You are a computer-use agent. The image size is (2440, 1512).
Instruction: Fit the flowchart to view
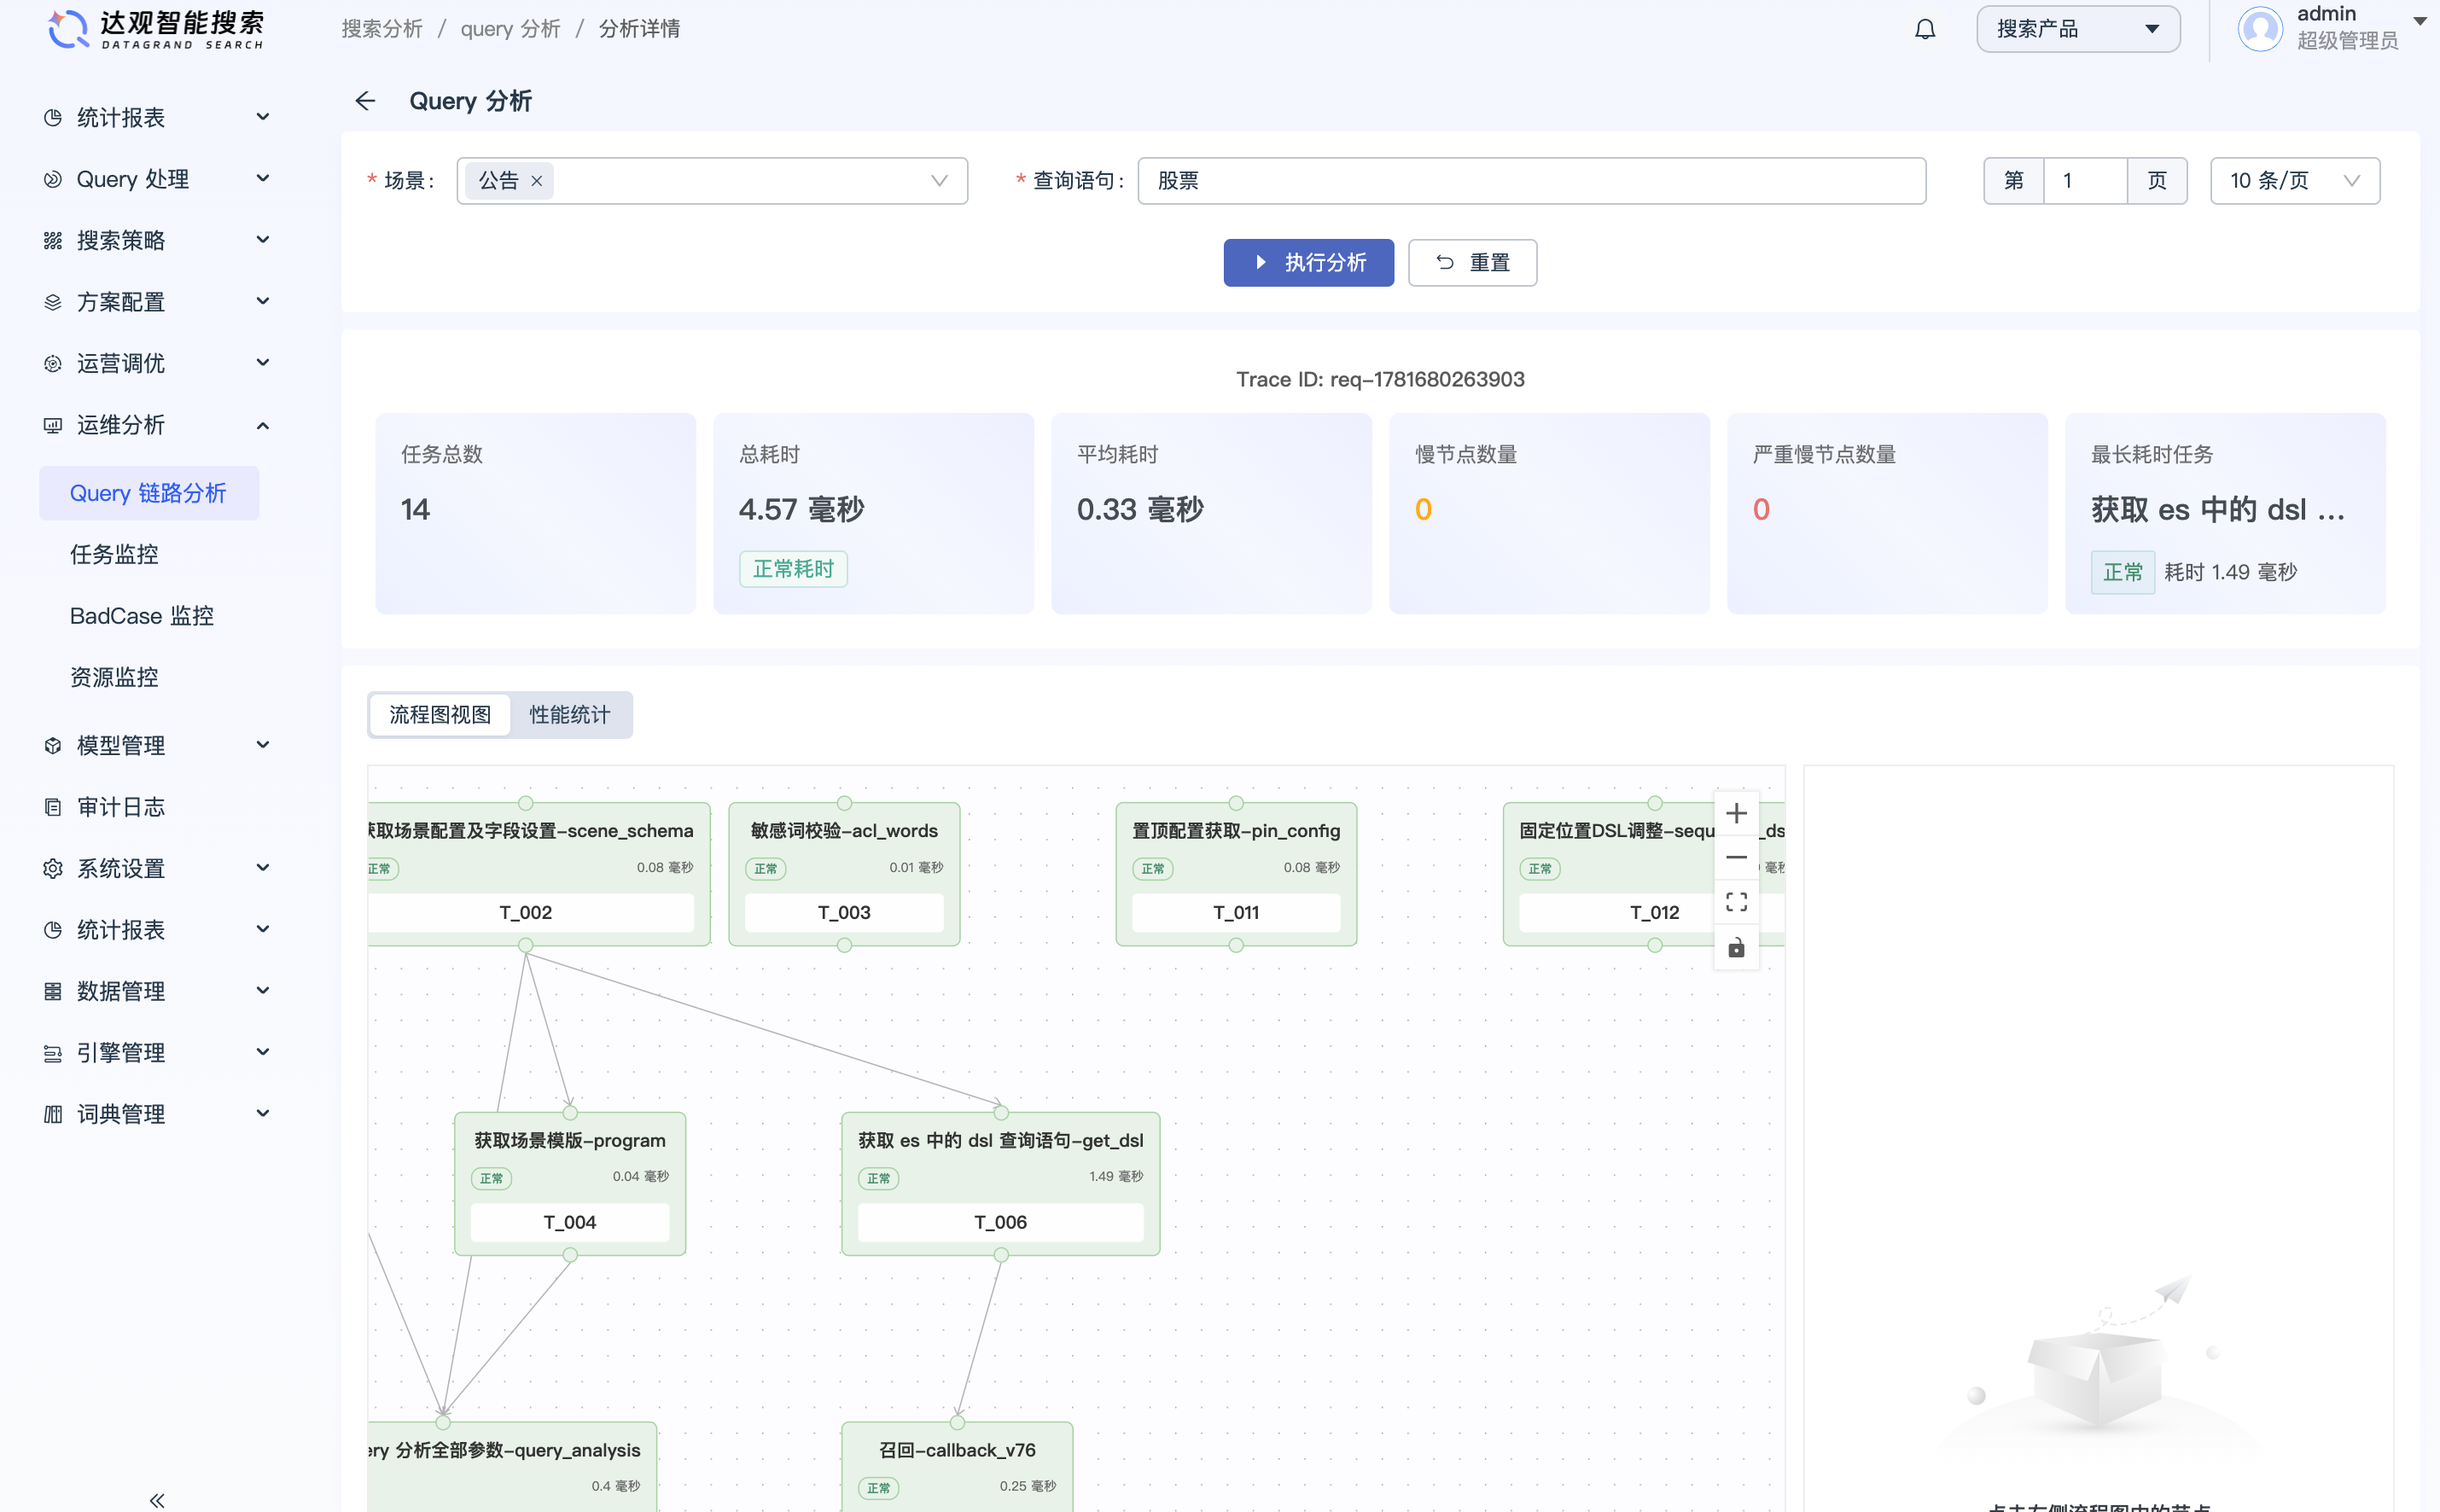[x=1736, y=902]
